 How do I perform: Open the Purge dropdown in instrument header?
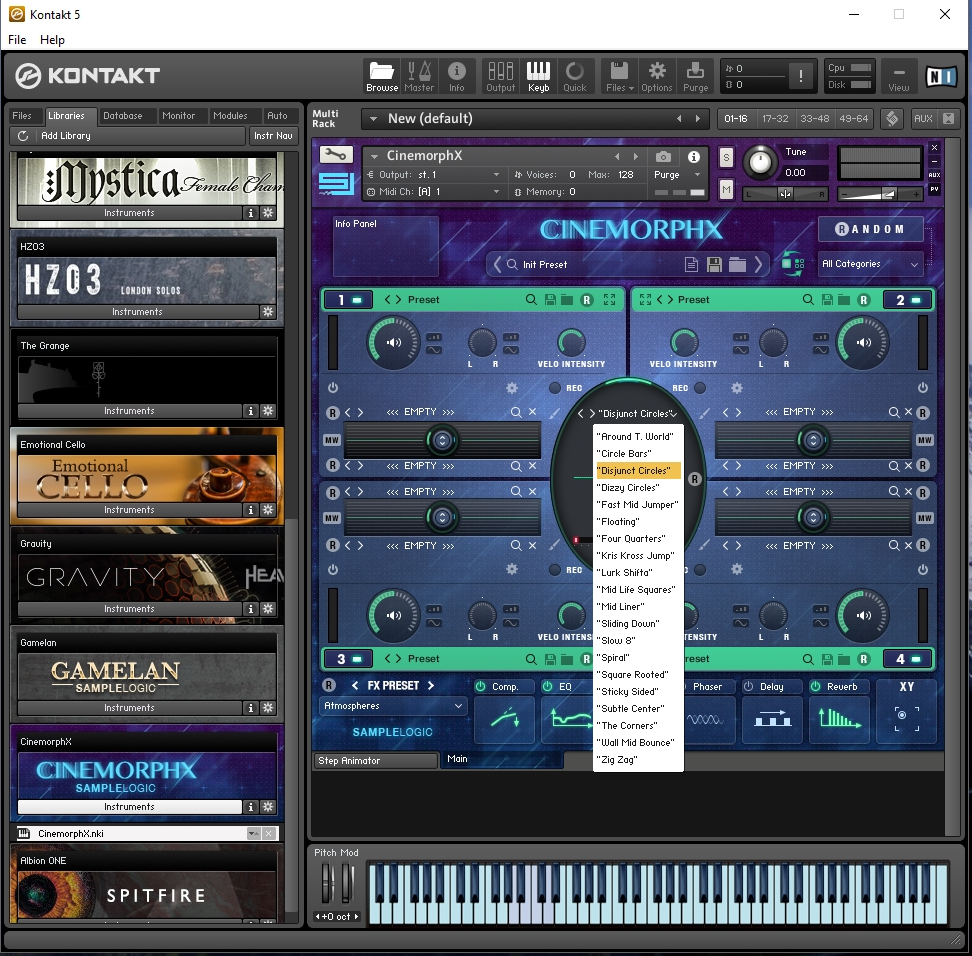tap(697, 175)
